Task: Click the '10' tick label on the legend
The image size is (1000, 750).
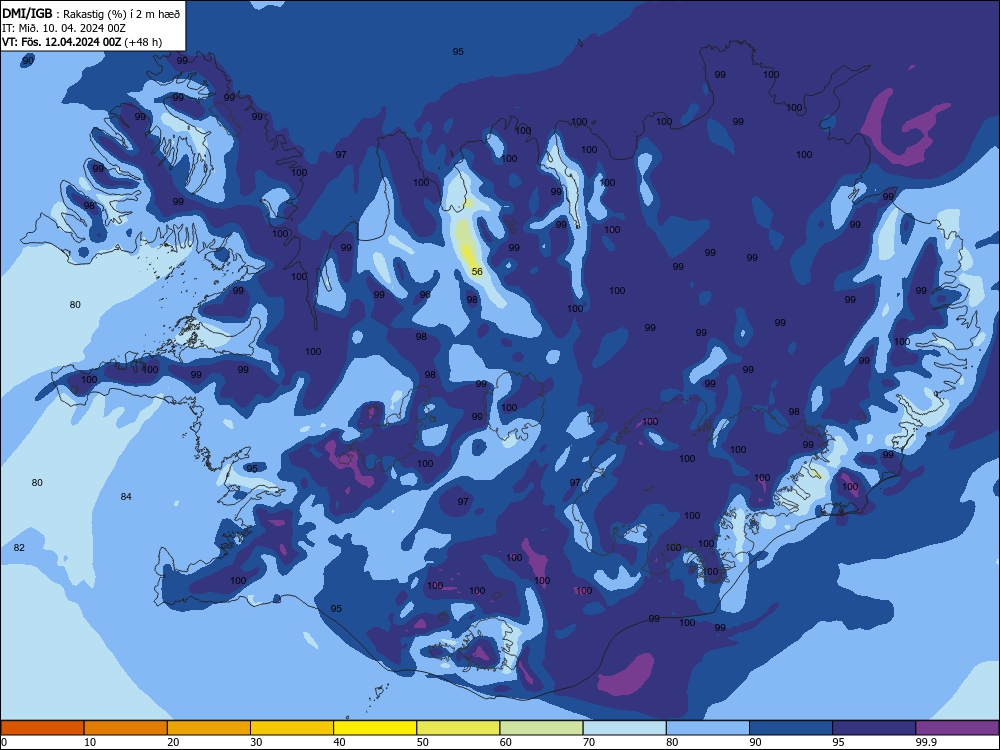Action: (x=90, y=742)
